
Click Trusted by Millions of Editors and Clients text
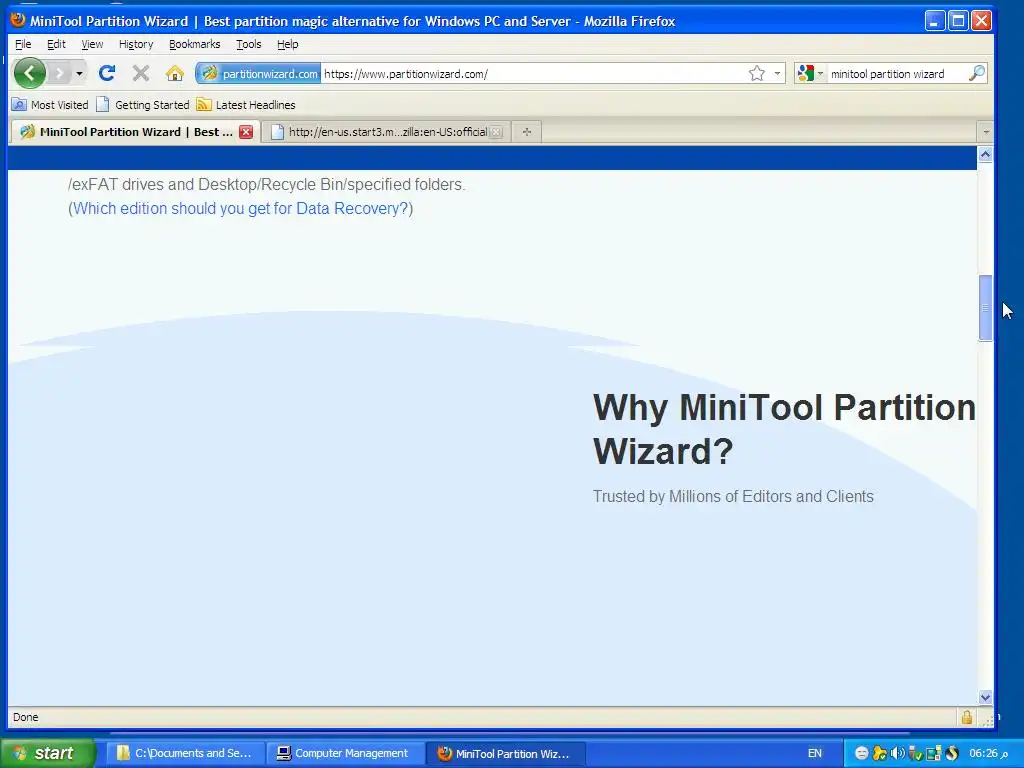coord(733,496)
